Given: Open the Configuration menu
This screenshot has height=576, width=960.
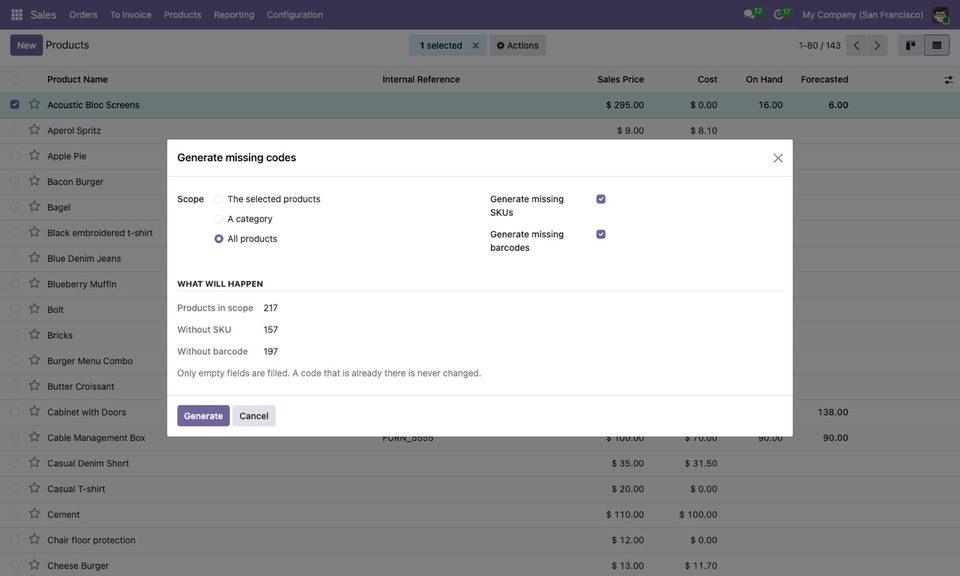Looking at the screenshot, I should pyautogui.click(x=294, y=15).
